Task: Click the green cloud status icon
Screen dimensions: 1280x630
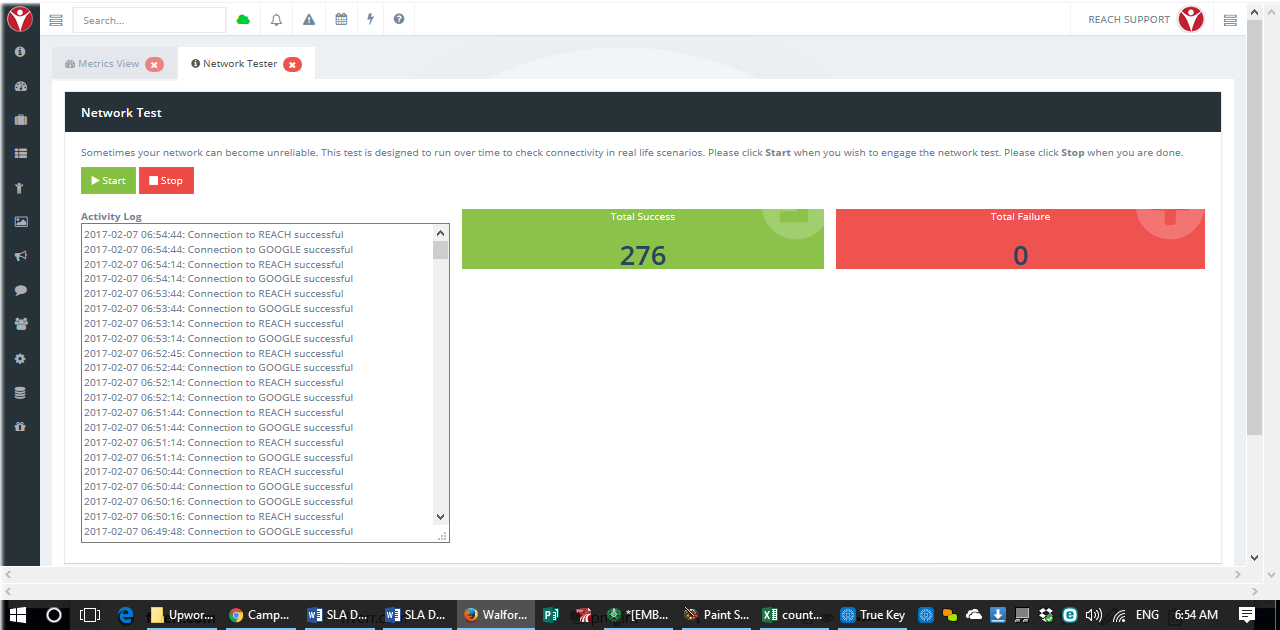Action: [243, 20]
